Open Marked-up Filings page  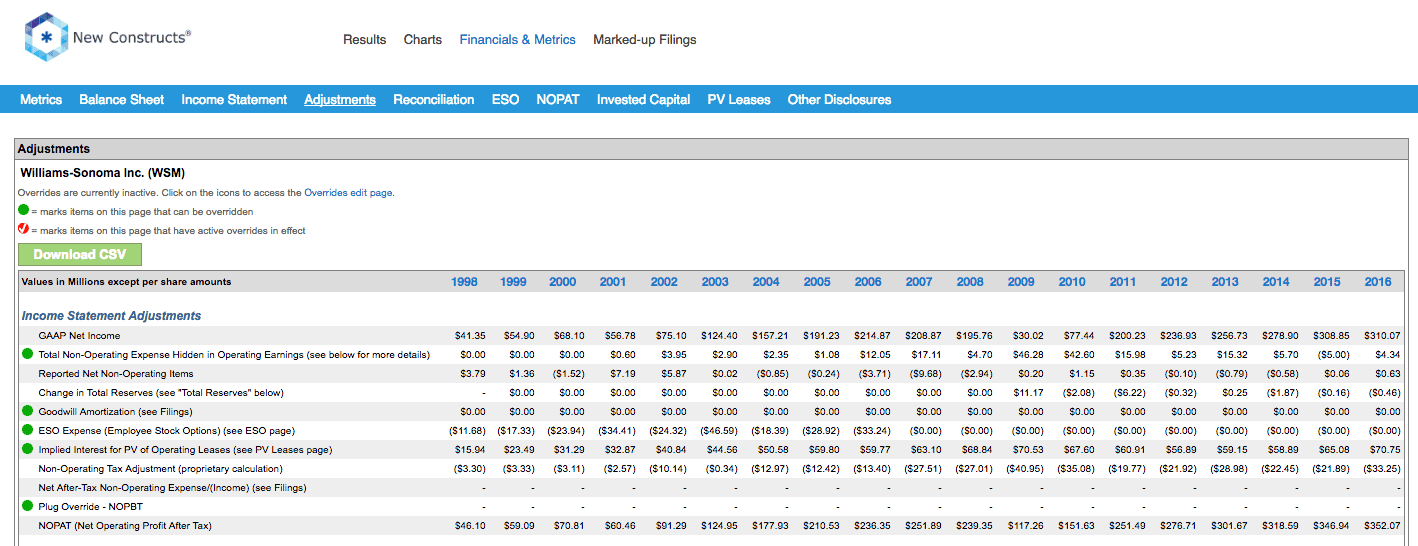pyautogui.click(x=645, y=40)
